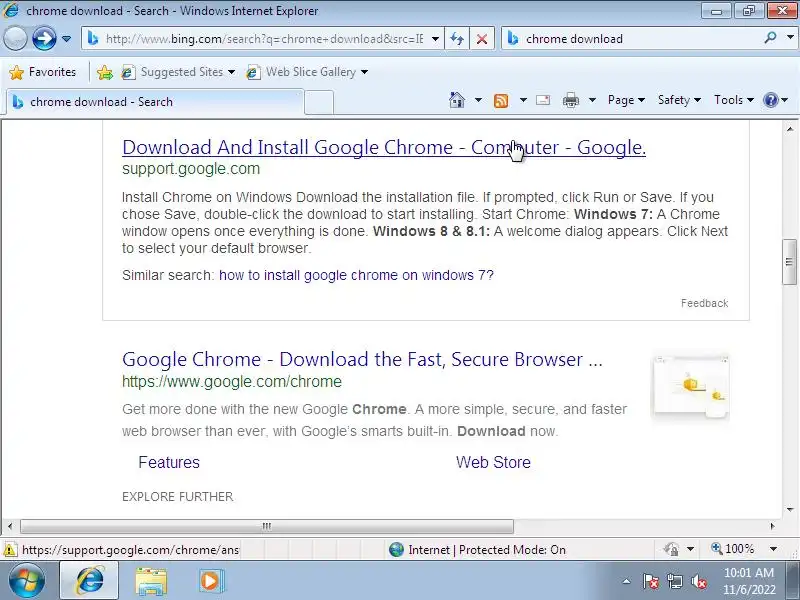Viewport: 800px width, 600px height.
Task: Click the vertical scrollbar thumb
Action: tap(789, 262)
